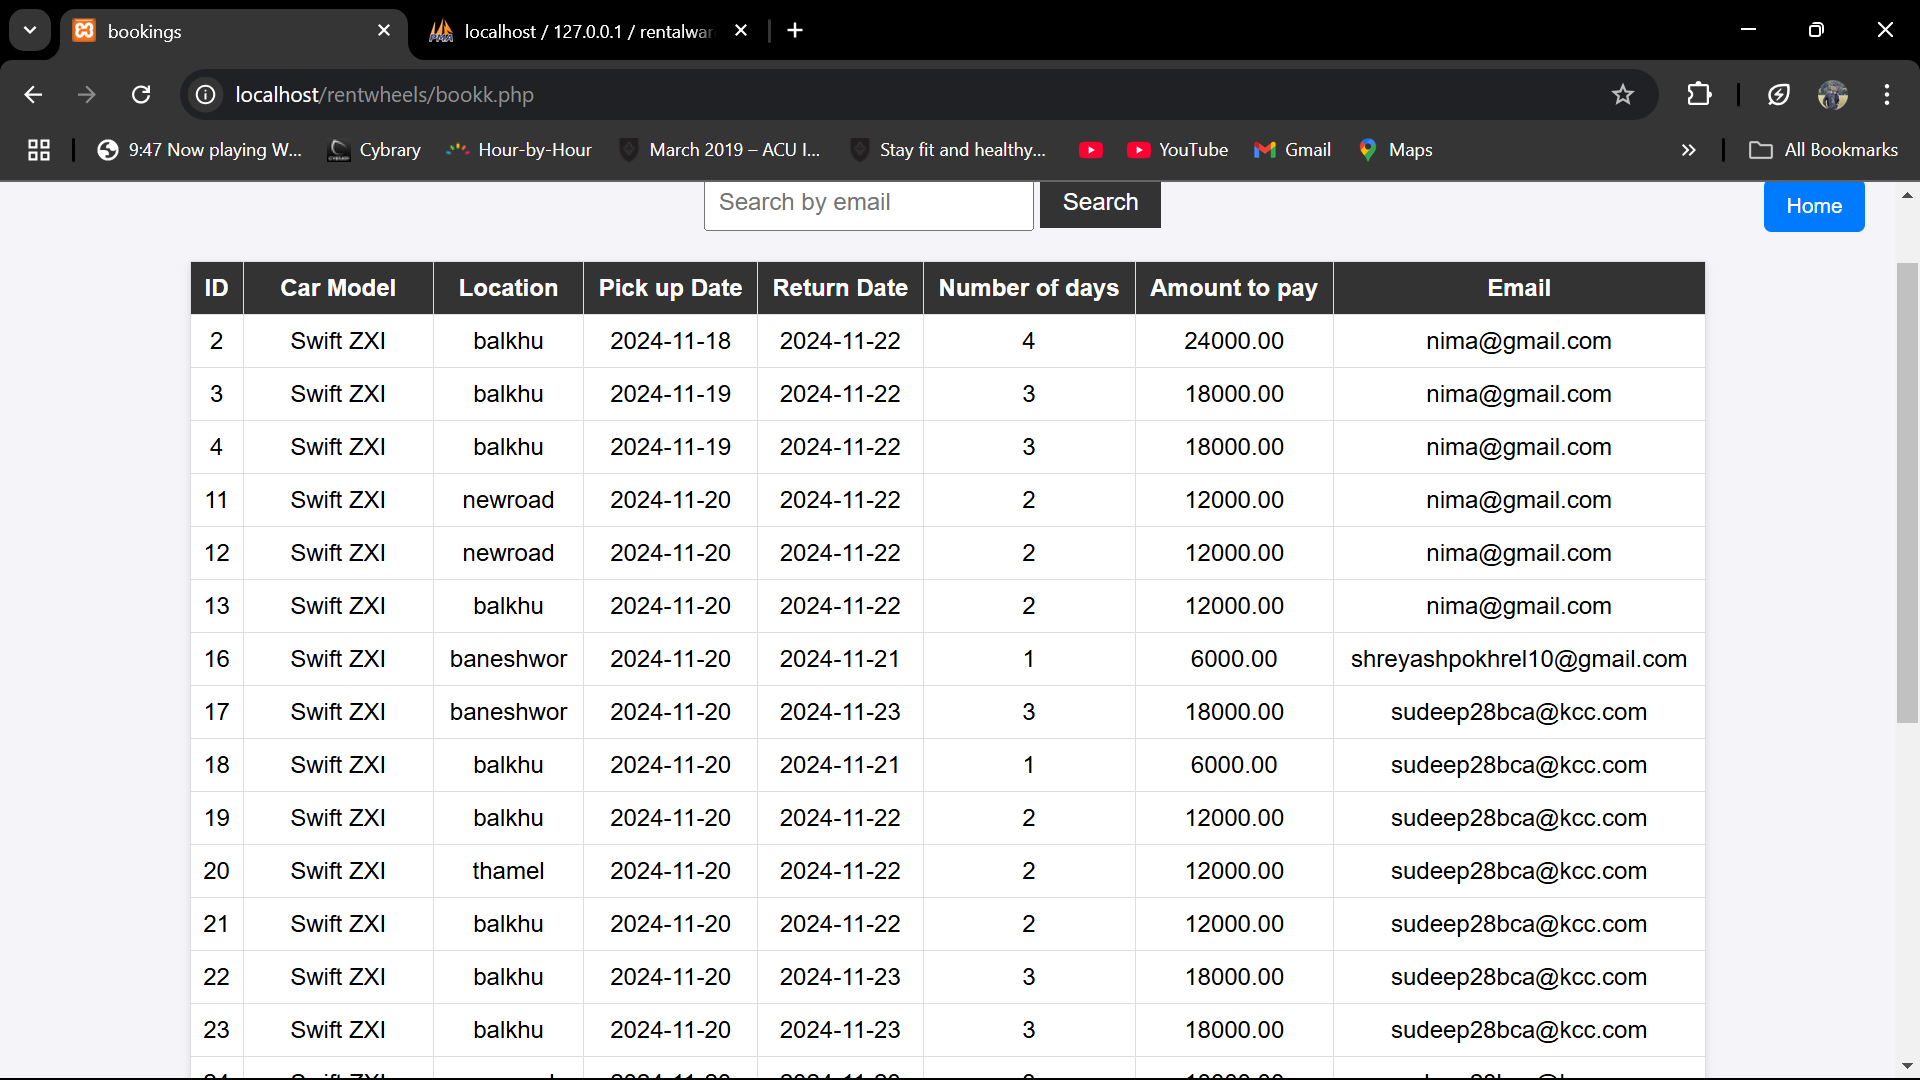Select baneshwor location in row ID 17
This screenshot has height=1080, width=1920.
(508, 712)
